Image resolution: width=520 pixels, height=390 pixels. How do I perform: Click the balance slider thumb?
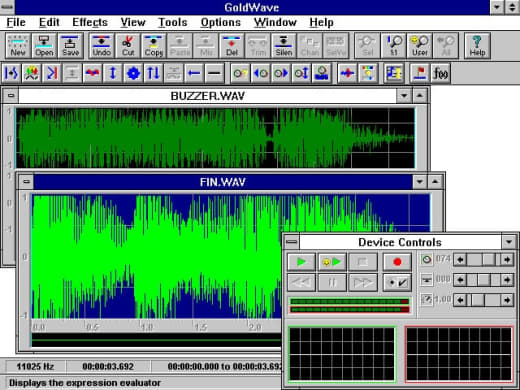484,280
